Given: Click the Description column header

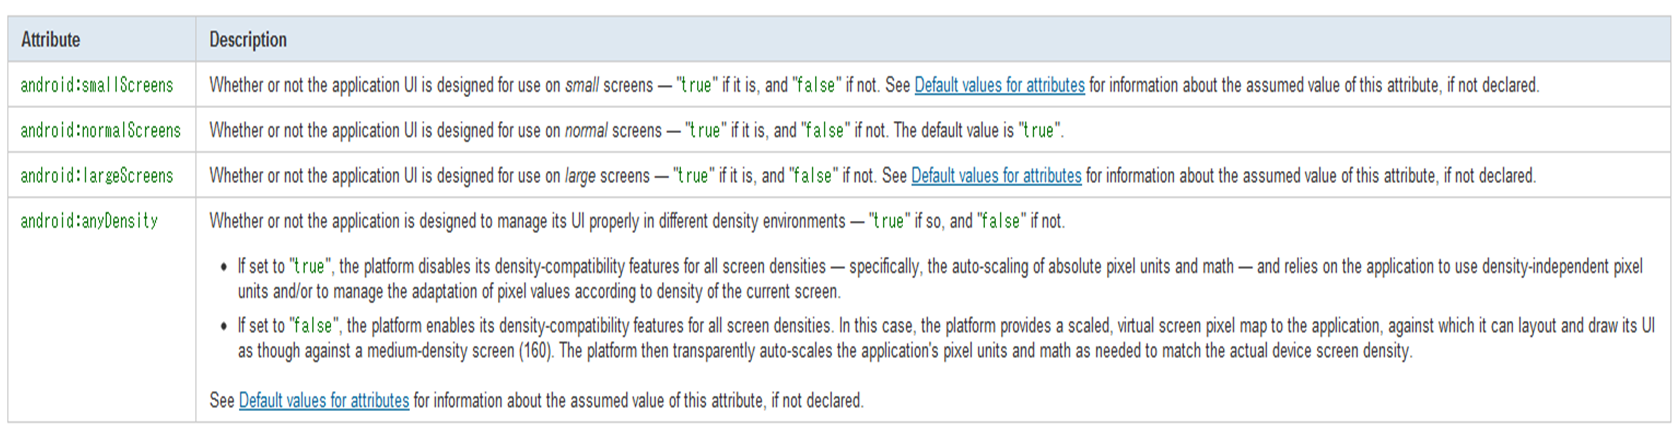Looking at the screenshot, I should coord(248,40).
